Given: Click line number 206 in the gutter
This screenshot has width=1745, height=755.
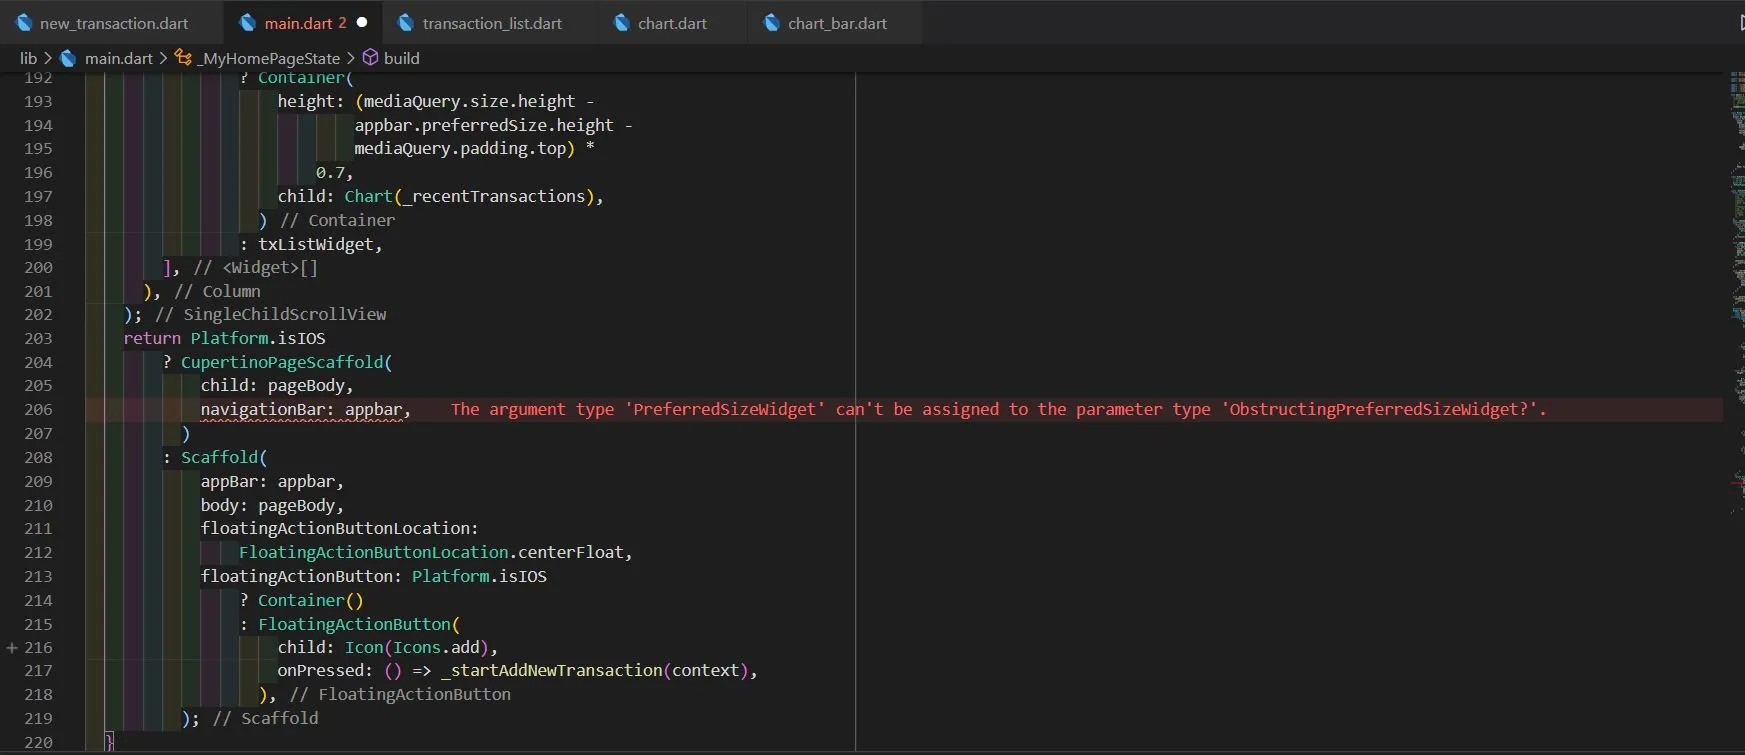Looking at the screenshot, I should 38,409.
